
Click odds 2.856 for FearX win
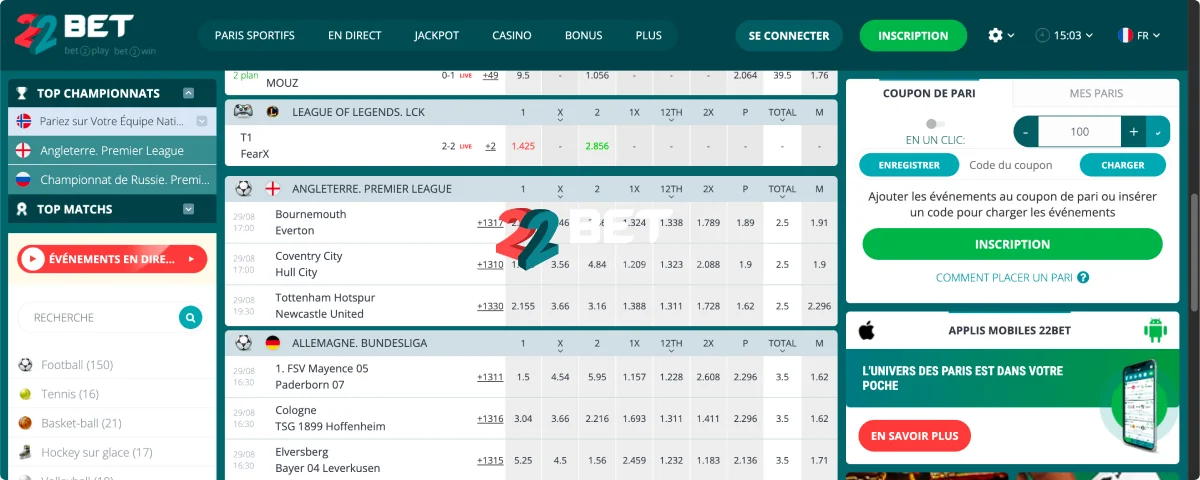click(597, 146)
